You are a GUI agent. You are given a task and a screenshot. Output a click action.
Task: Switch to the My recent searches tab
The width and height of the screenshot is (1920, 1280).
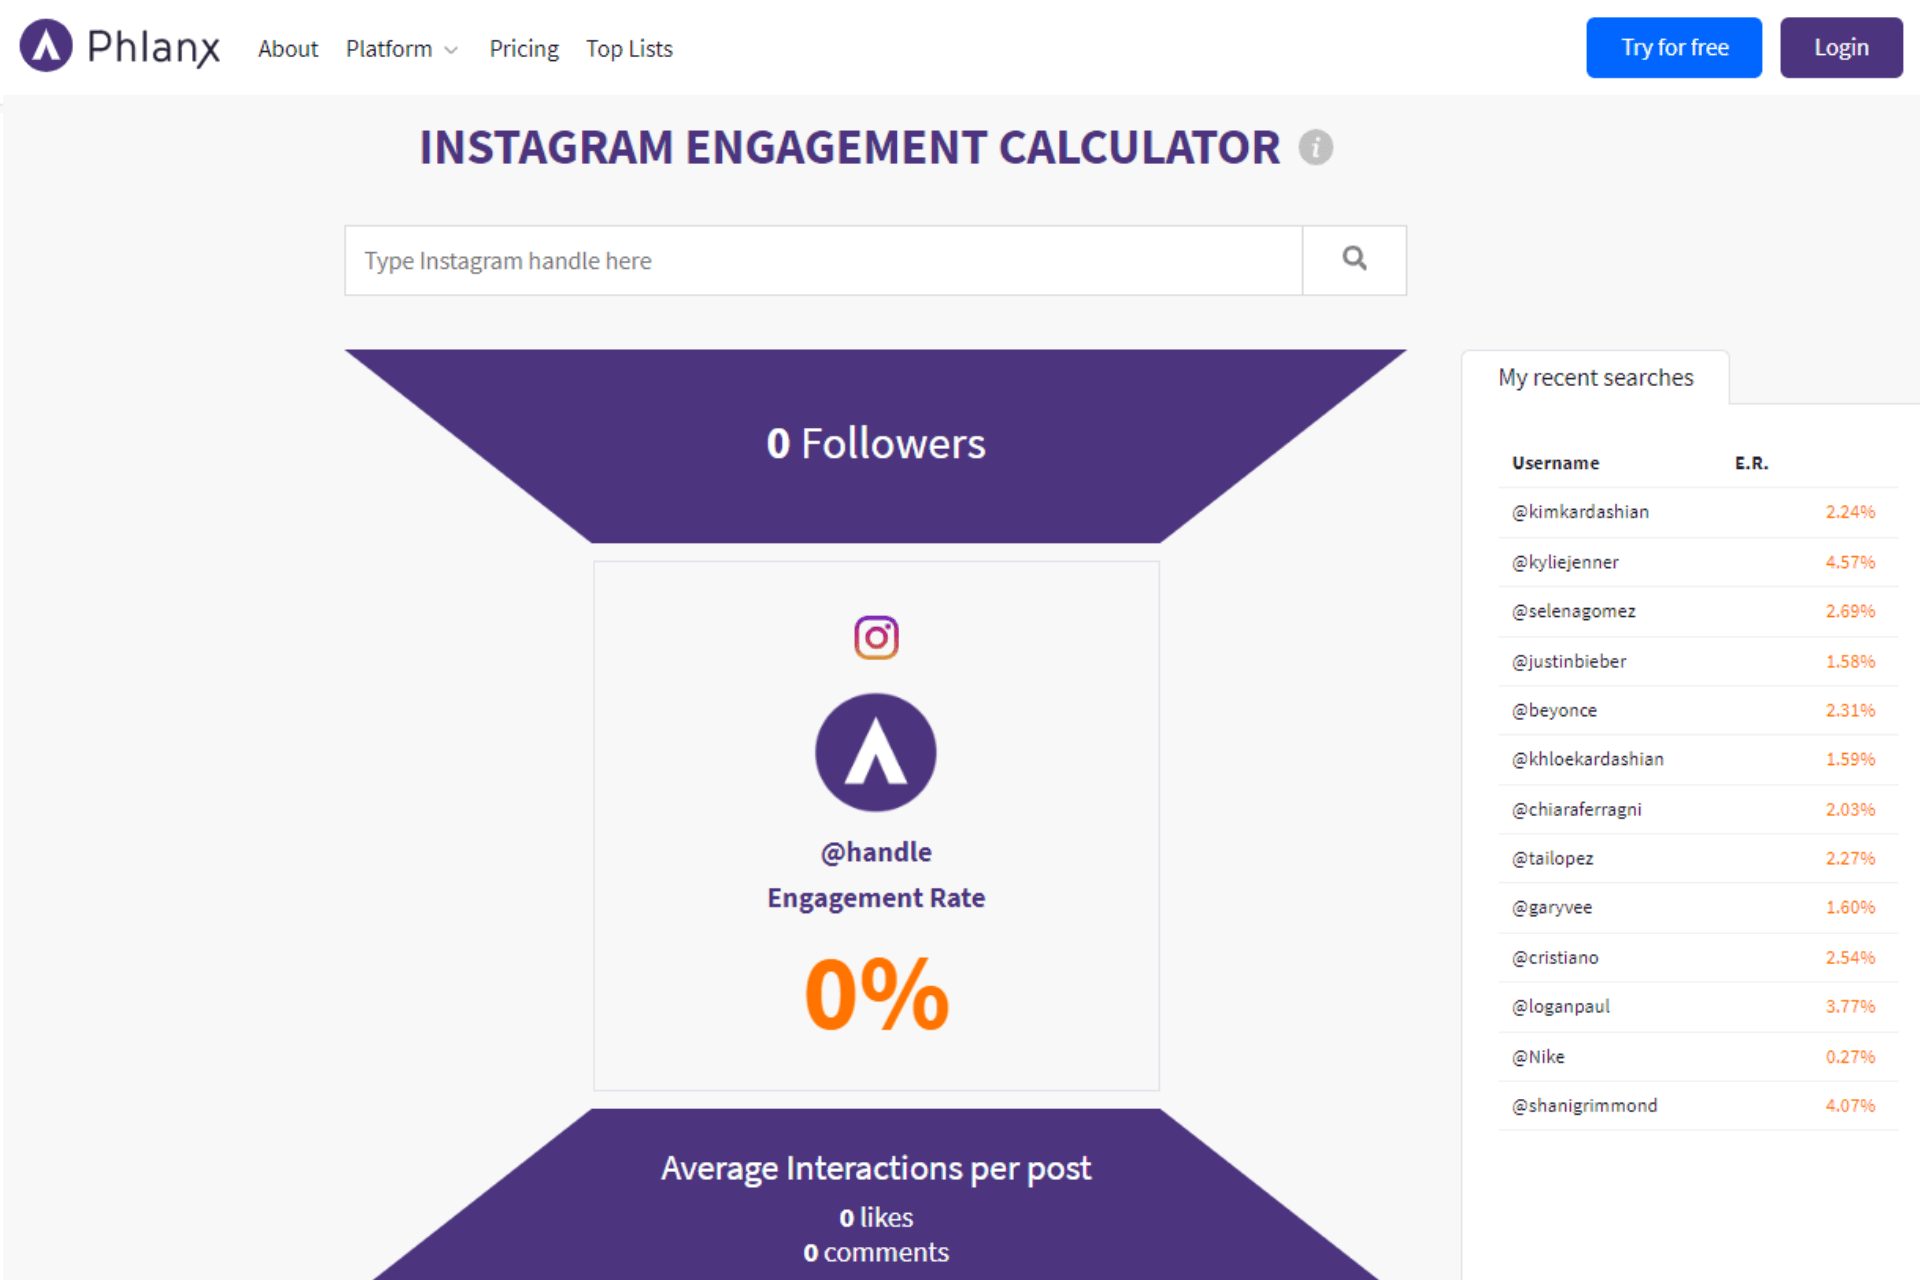pyautogui.click(x=1595, y=377)
